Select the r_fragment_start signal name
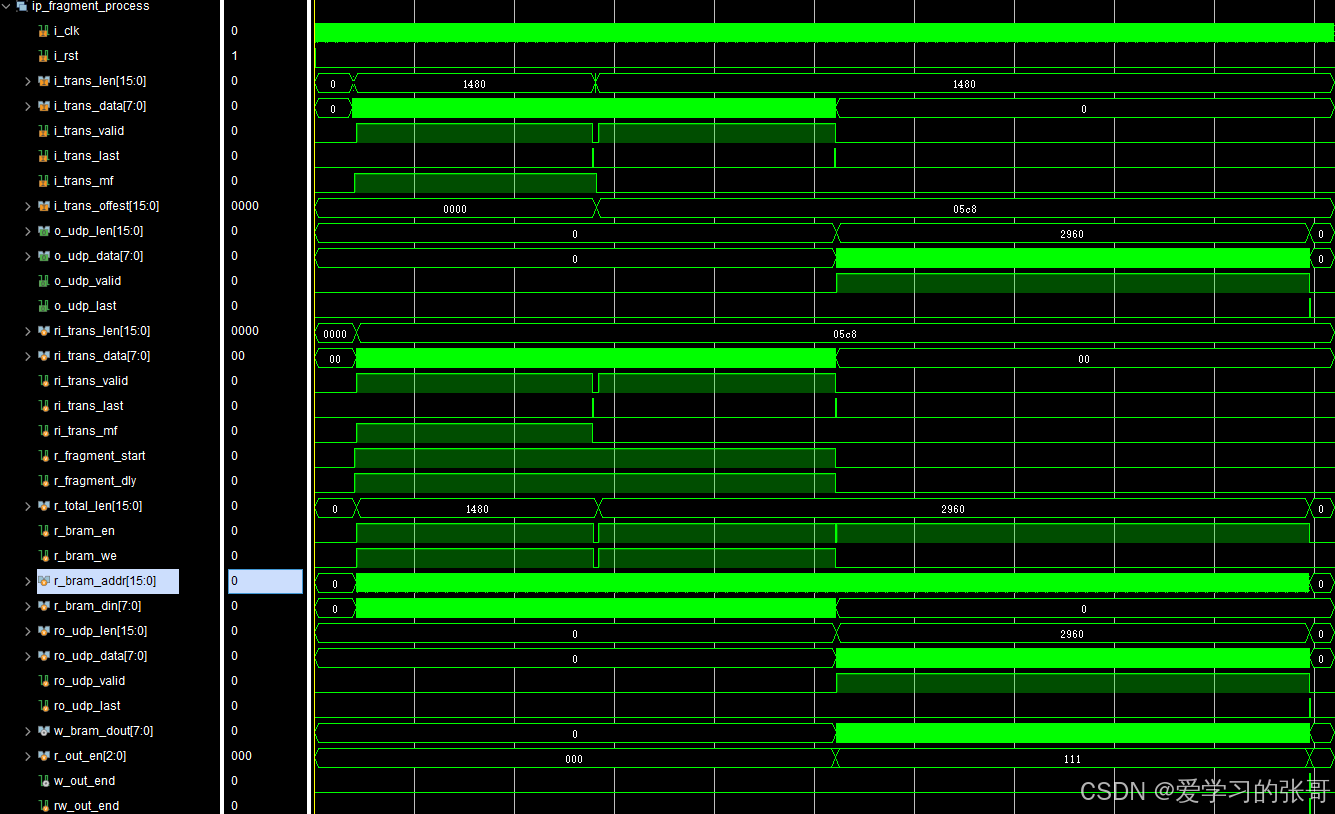Screen dimensions: 1335x814 [x=99, y=456]
